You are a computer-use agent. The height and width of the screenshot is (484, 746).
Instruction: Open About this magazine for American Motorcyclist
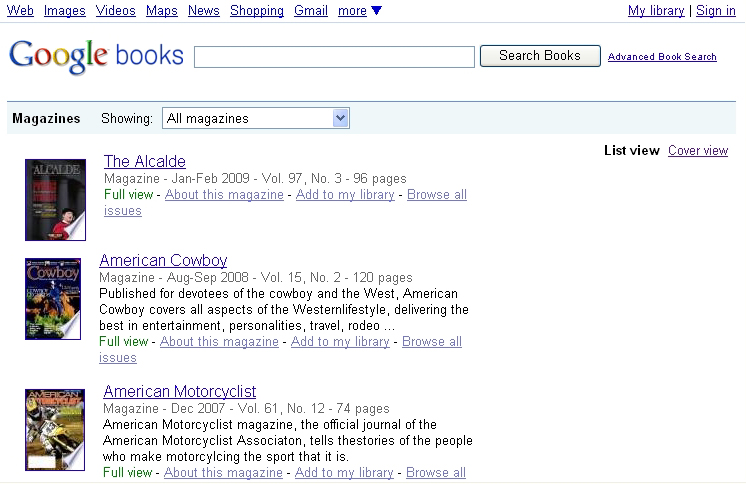tap(223, 473)
